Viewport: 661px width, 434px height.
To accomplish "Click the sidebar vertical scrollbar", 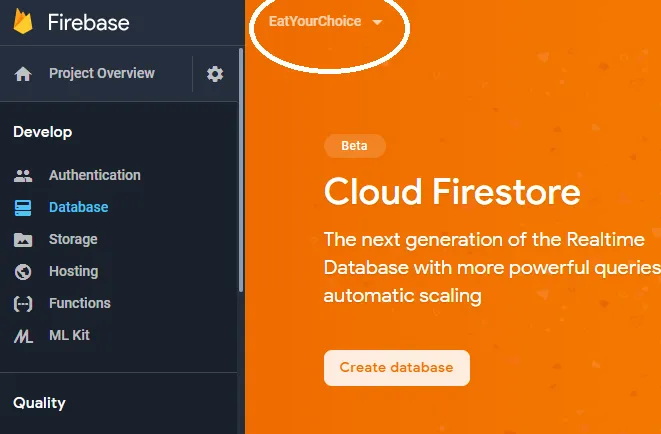I will click(241, 200).
